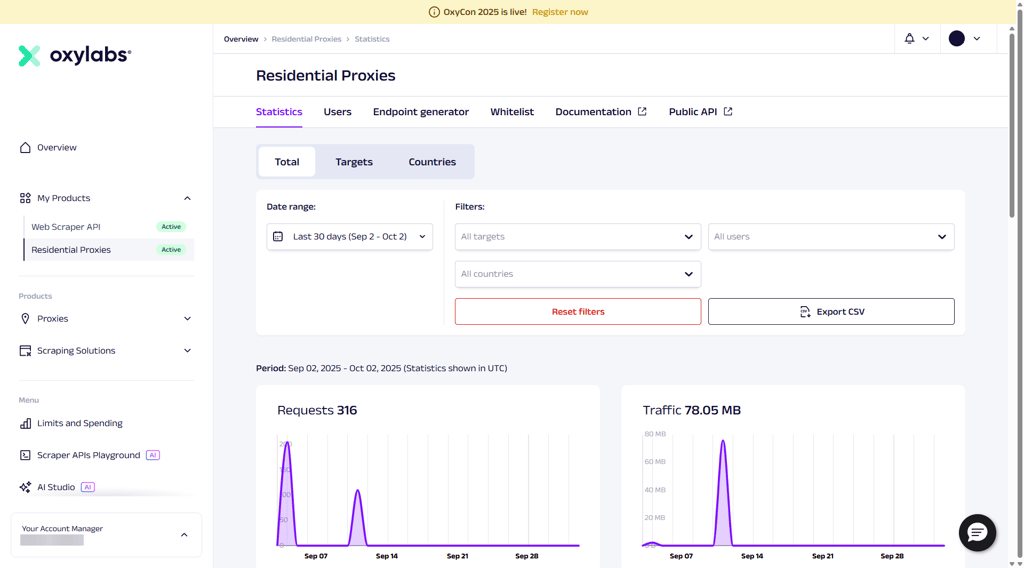Image resolution: width=1024 pixels, height=568 pixels.
Task: Open the All targets filter dropdown
Action: point(578,236)
